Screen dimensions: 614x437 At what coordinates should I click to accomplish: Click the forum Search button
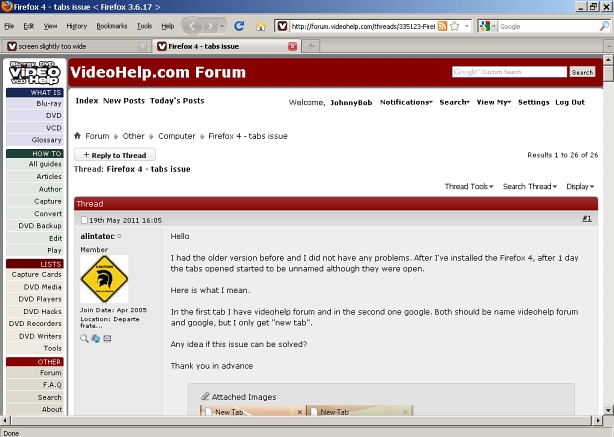coord(582,72)
